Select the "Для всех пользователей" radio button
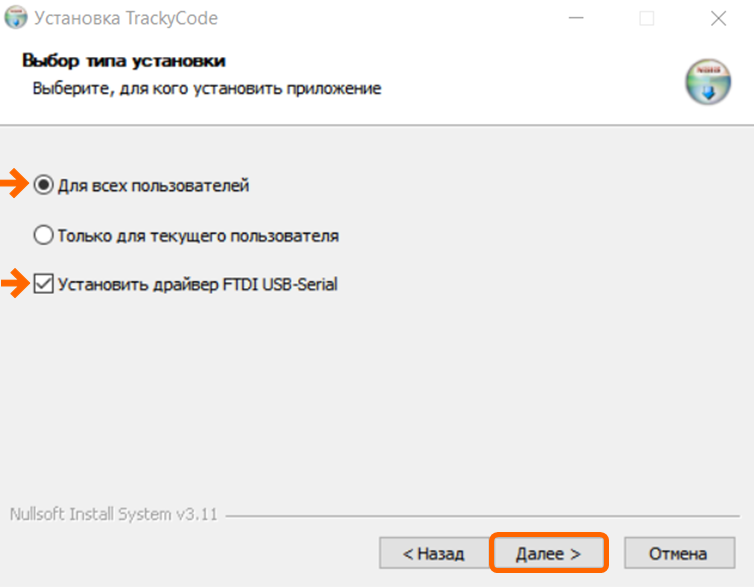This screenshot has width=754, height=587. click(43, 185)
